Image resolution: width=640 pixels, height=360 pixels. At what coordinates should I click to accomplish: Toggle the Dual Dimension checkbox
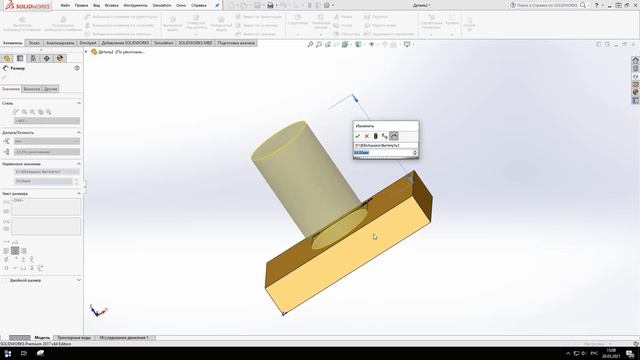[x=4, y=280]
